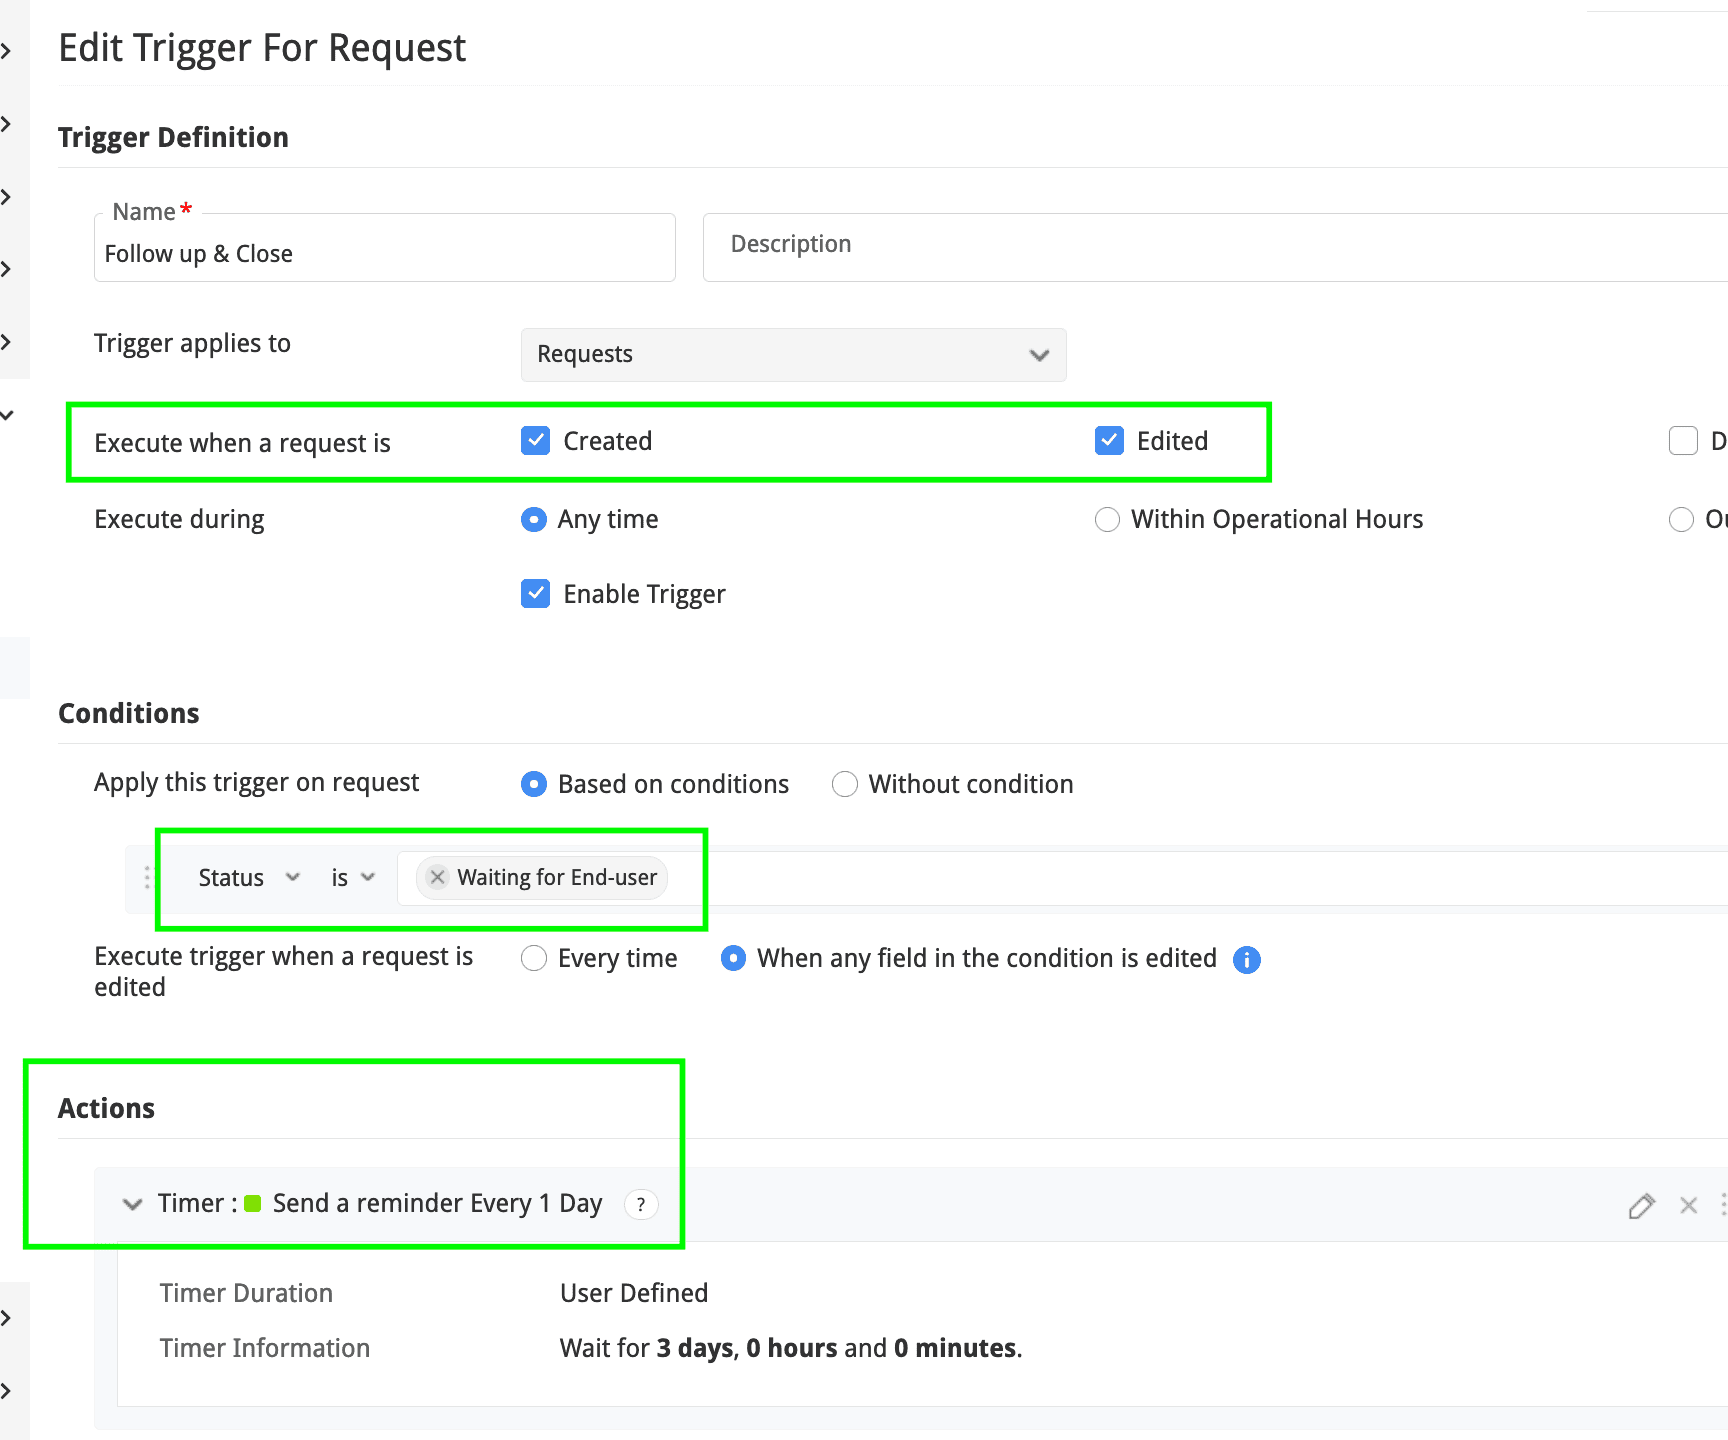Uncheck the Created checkbox
The image size is (1728, 1440).
point(536,441)
